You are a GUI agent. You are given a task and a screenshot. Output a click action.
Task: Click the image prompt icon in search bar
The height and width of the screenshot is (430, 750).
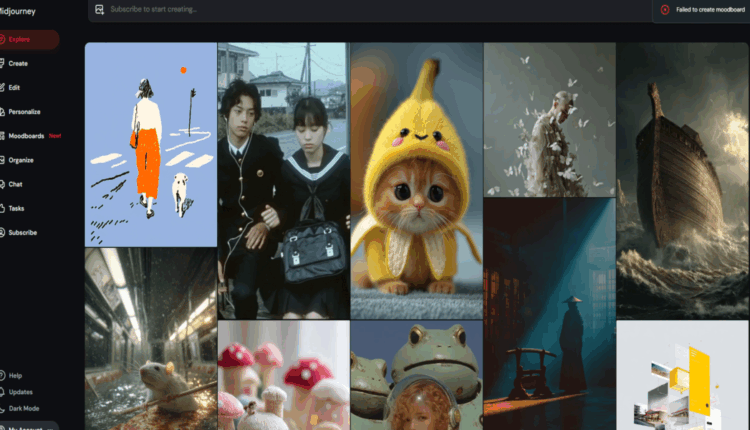(x=99, y=9)
